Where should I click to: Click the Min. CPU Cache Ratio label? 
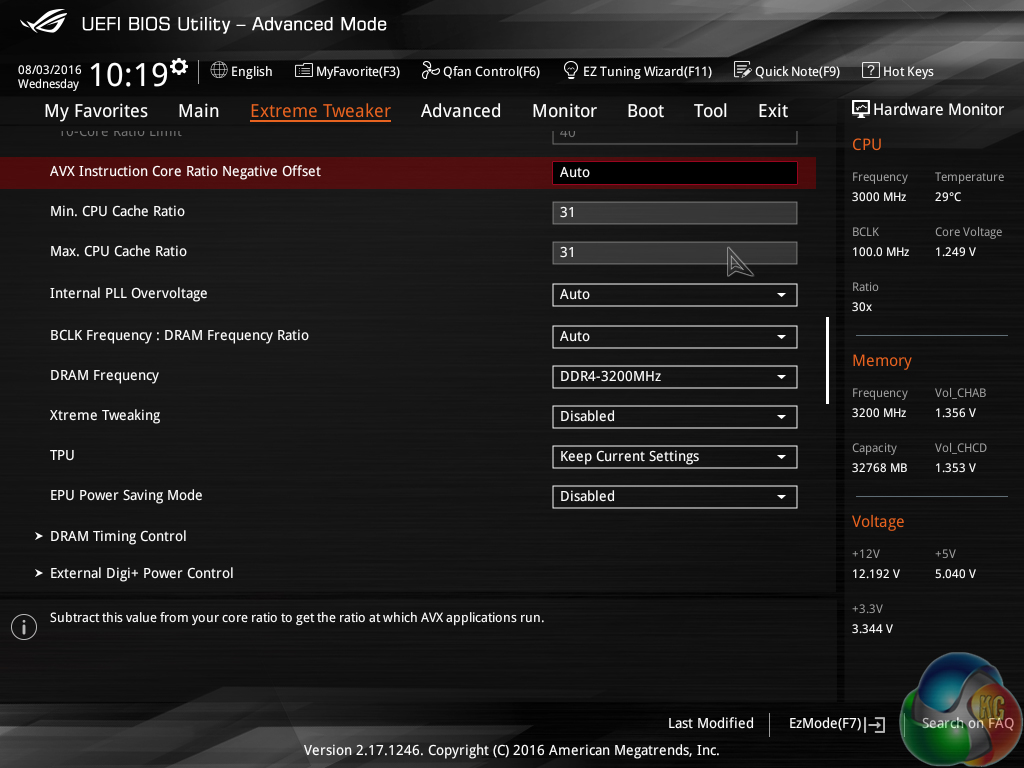point(118,212)
